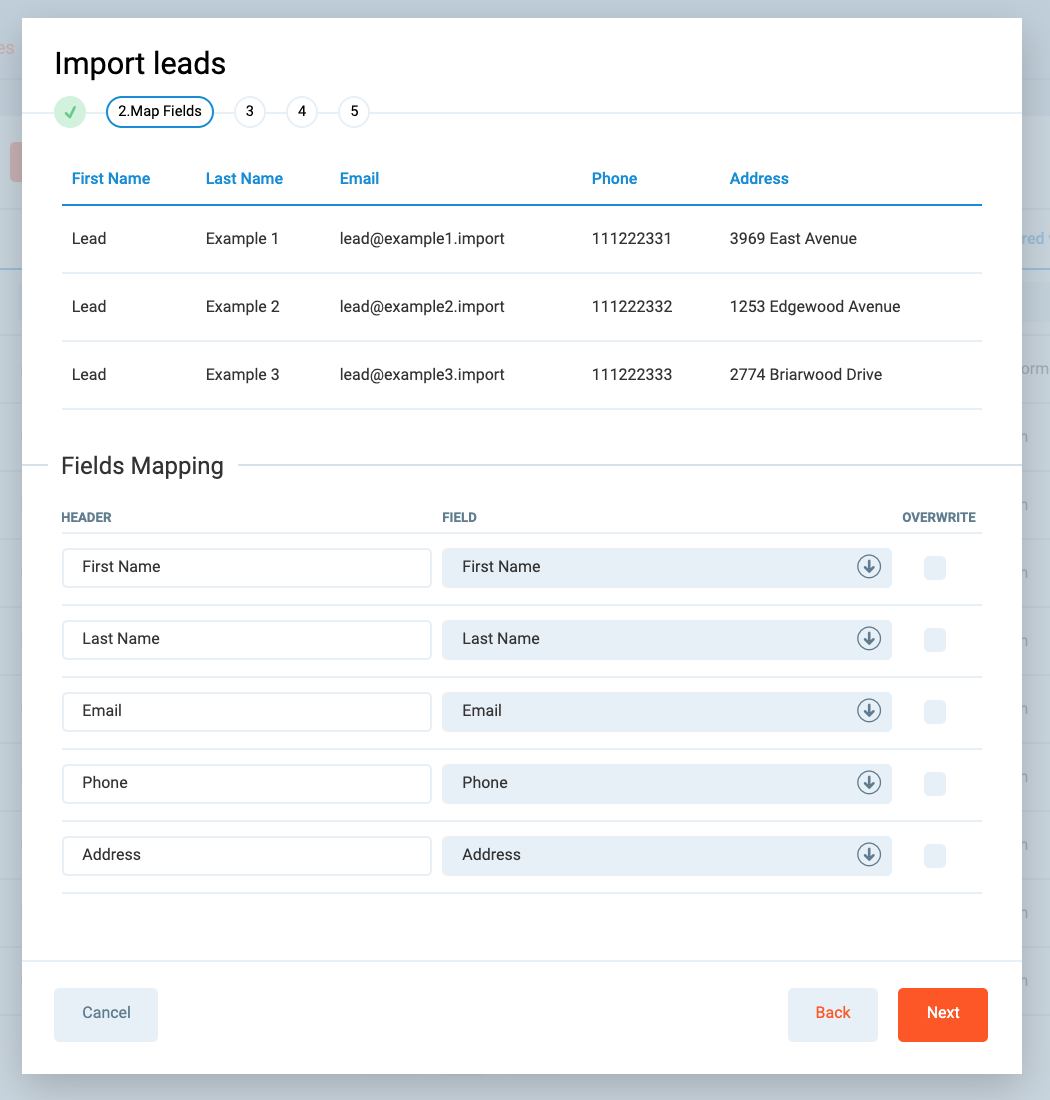Click the arrow icon in First Name field
This screenshot has width=1050, height=1100.
tap(869, 567)
